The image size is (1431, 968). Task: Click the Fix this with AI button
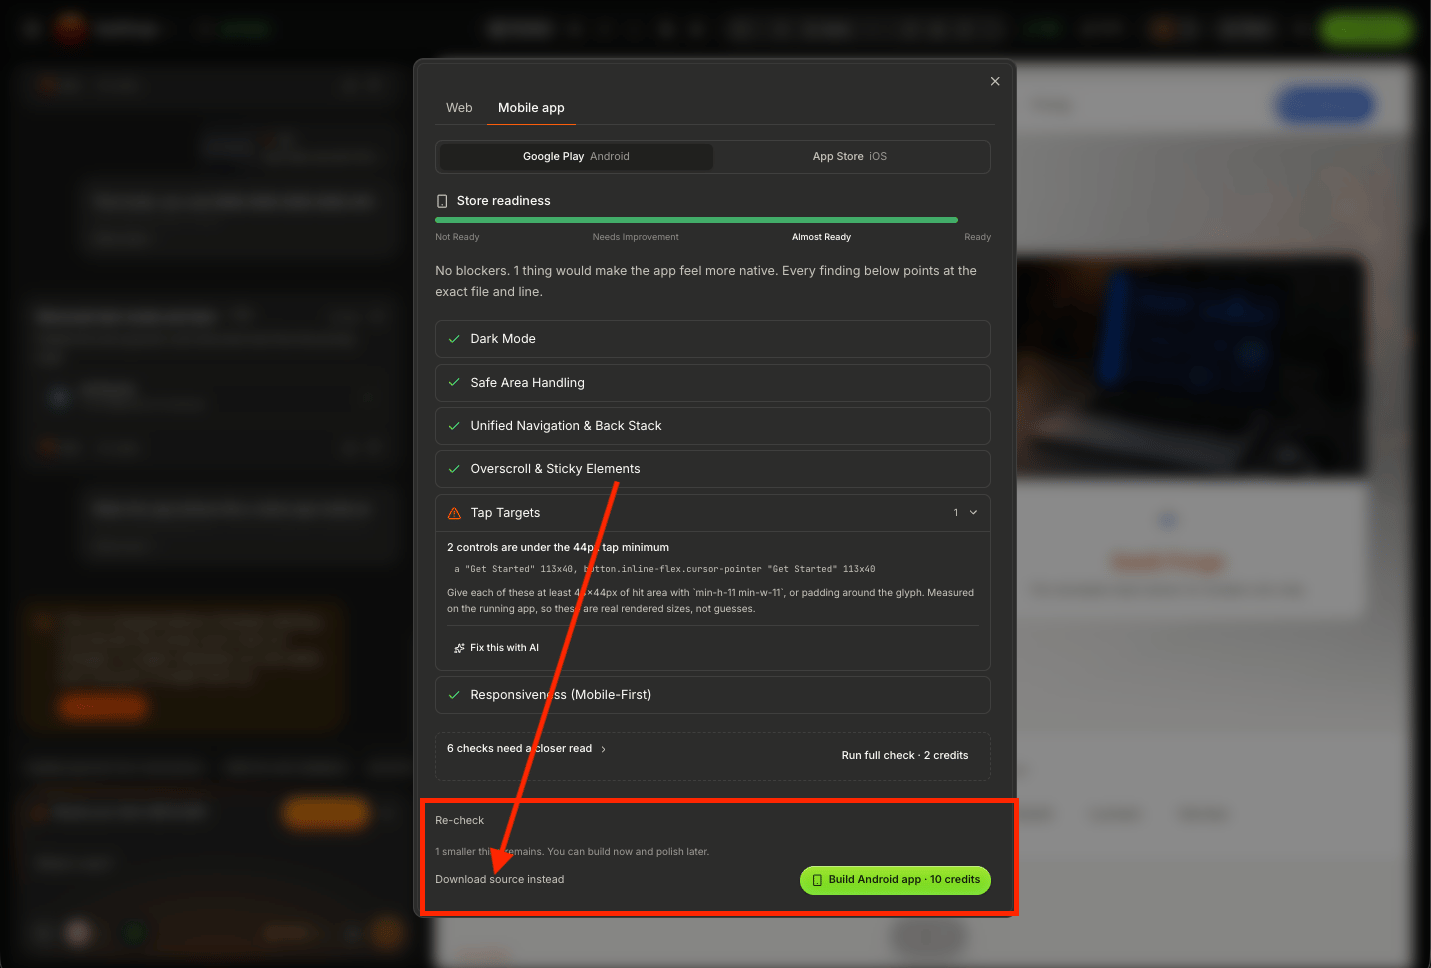click(x=497, y=647)
